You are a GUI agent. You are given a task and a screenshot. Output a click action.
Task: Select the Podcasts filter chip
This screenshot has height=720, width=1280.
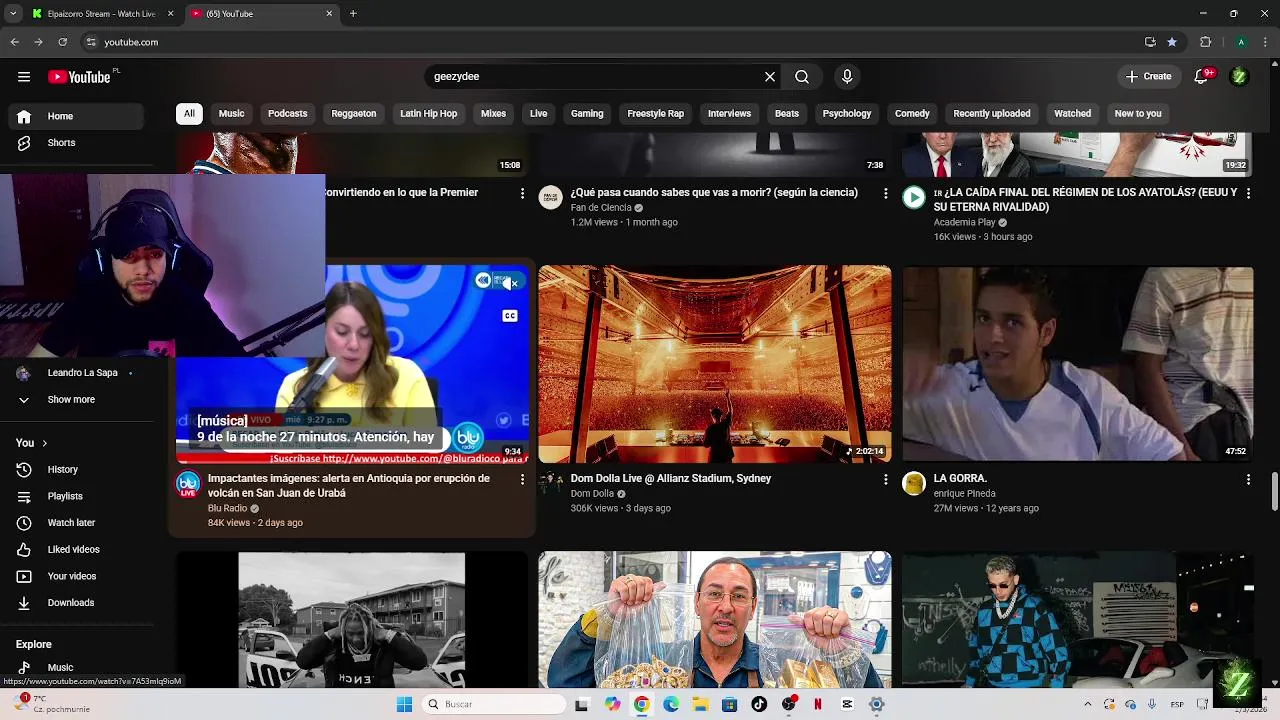click(x=287, y=114)
